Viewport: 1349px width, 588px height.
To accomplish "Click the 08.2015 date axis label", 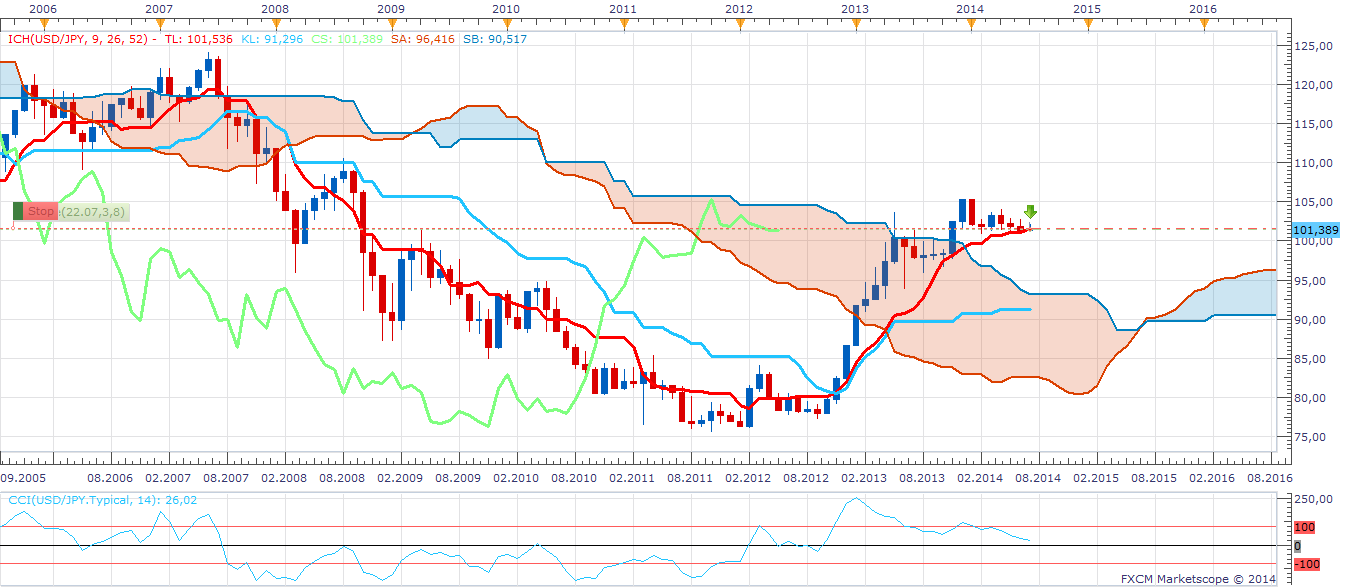I will click(x=1152, y=479).
